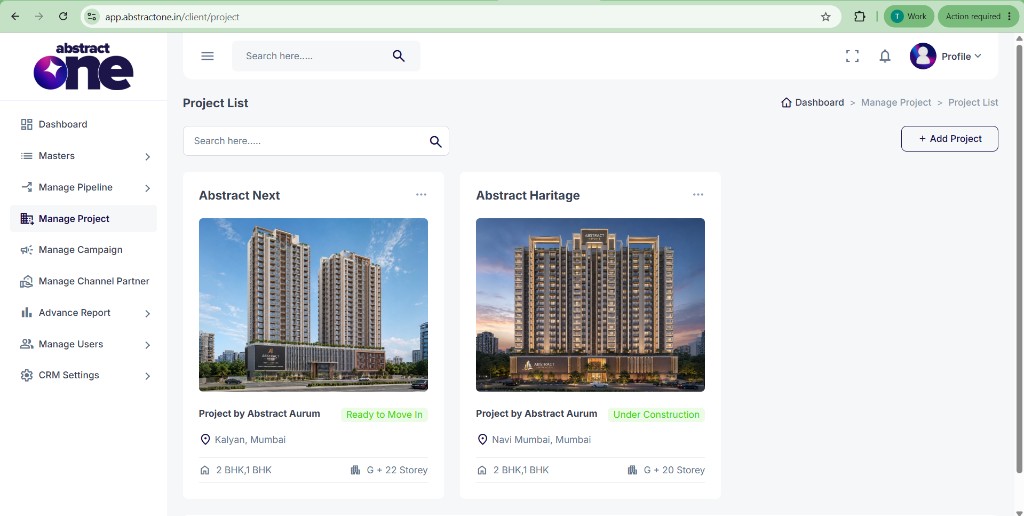The height and width of the screenshot is (516, 1024).
Task: Click the Under Construction badge
Action: tap(656, 415)
